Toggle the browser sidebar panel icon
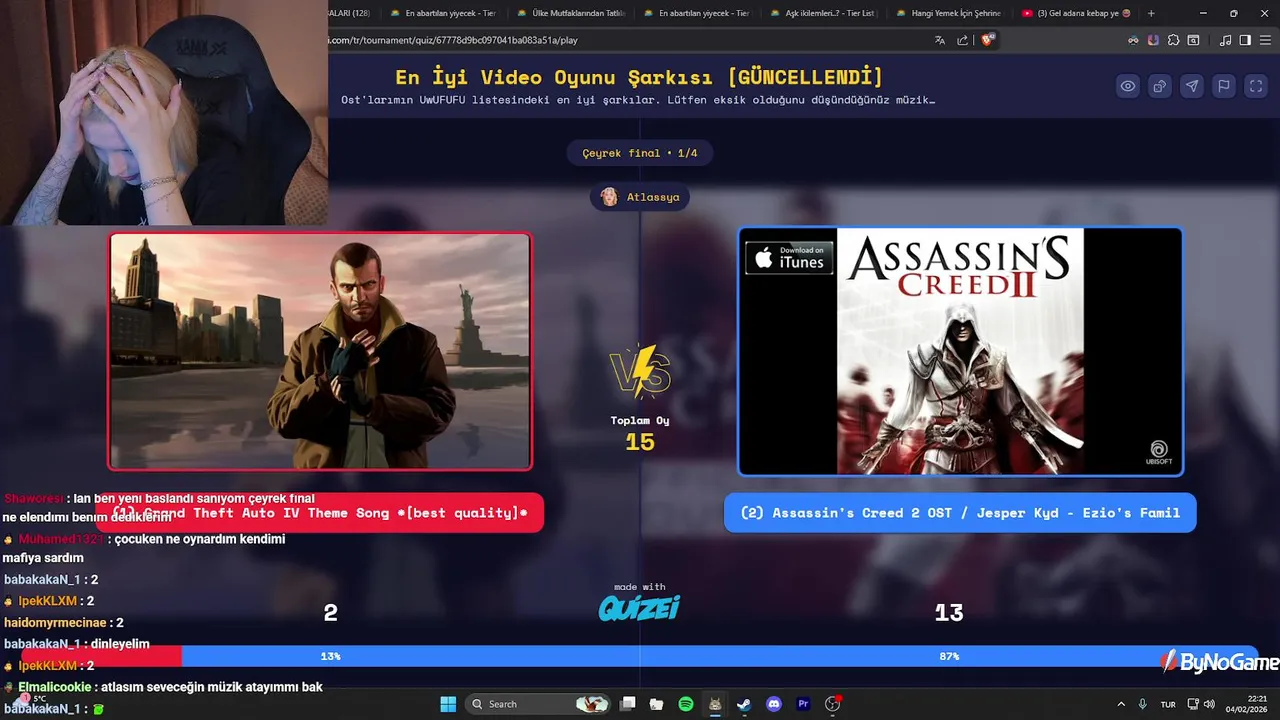The image size is (1280, 720). point(1245,40)
